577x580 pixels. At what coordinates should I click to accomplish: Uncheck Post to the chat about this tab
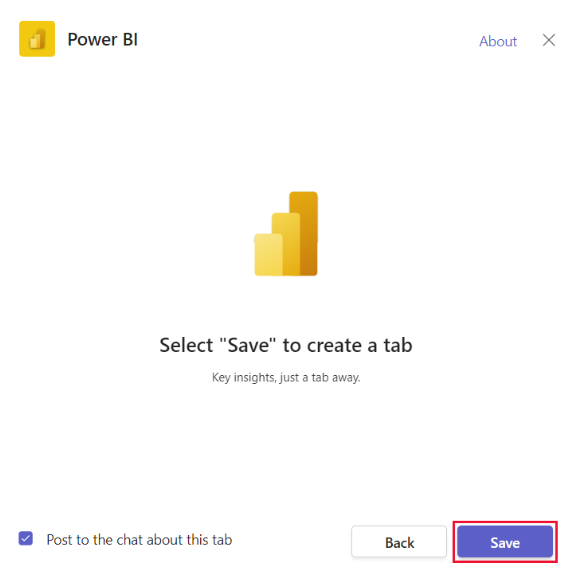[26, 539]
